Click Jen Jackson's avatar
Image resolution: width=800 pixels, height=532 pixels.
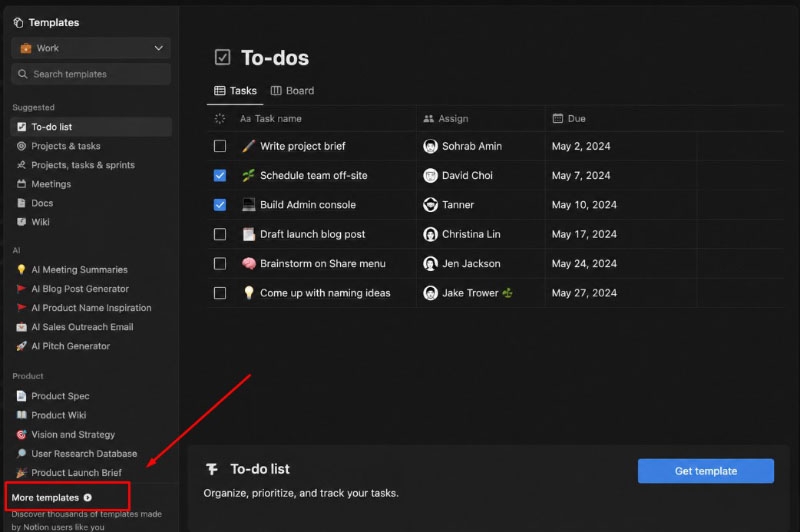click(x=431, y=263)
